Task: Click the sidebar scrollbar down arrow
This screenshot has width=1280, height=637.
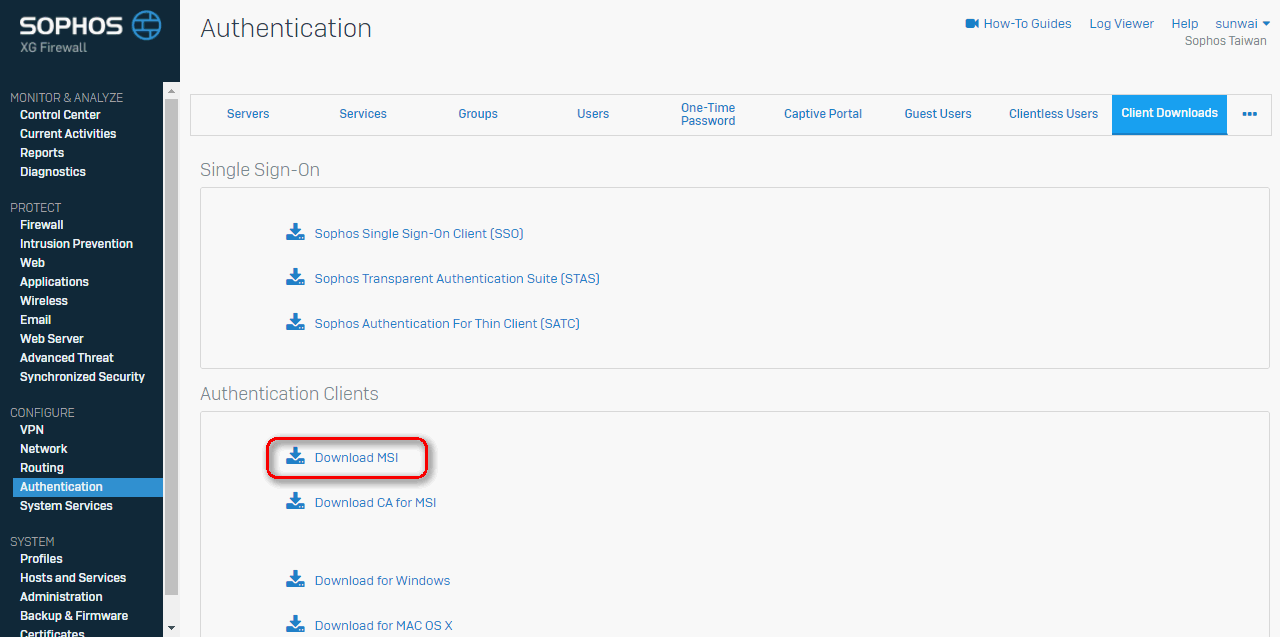Action: 171,628
